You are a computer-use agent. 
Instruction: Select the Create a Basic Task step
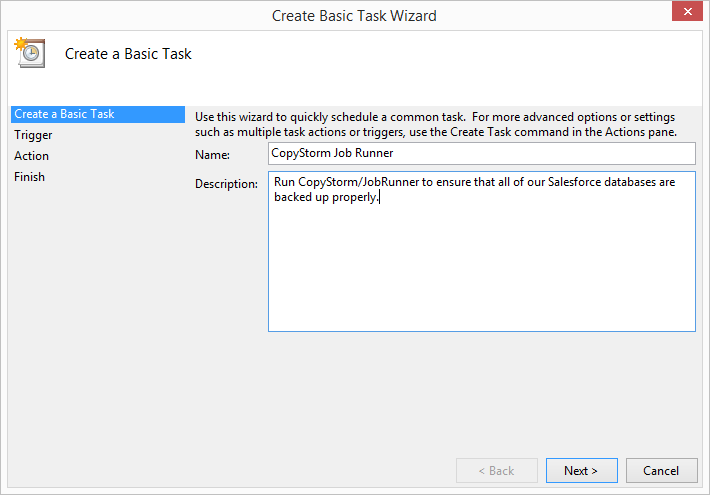98,114
